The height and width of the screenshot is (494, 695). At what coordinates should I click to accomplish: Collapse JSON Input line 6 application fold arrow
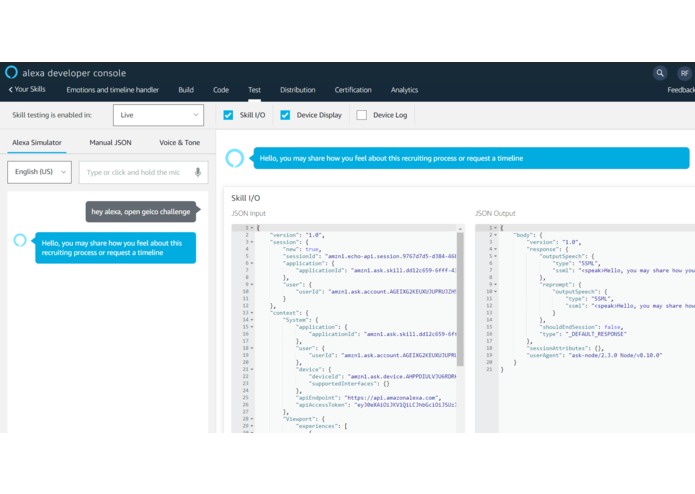point(252,263)
